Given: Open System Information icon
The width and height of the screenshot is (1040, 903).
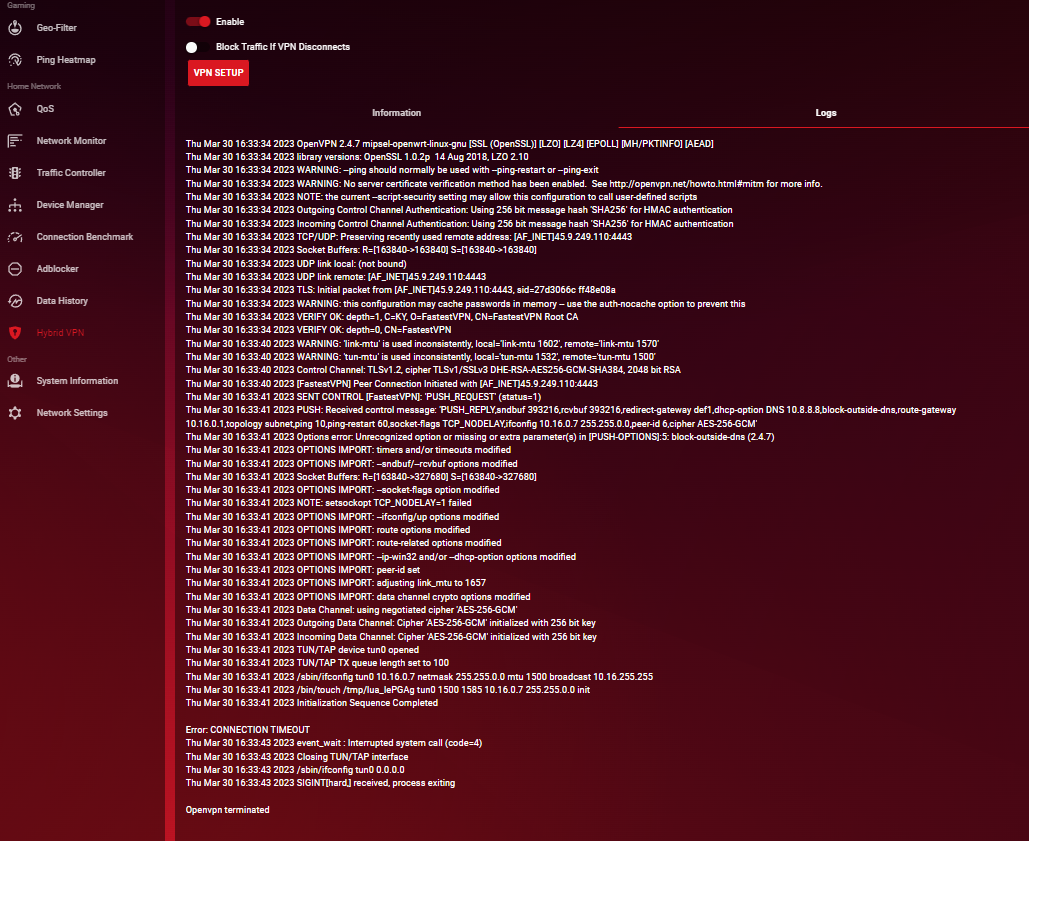Looking at the screenshot, I should pos(15,381).
